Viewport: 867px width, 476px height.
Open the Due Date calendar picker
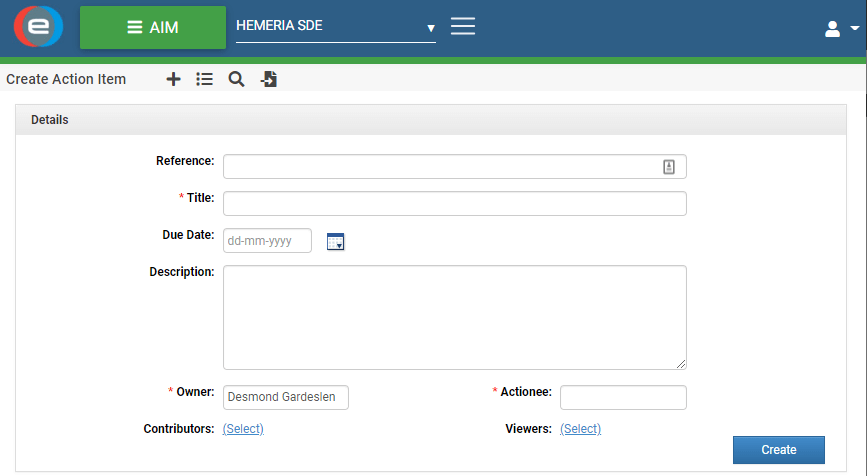pyautogui.click(x=335, y=241)
